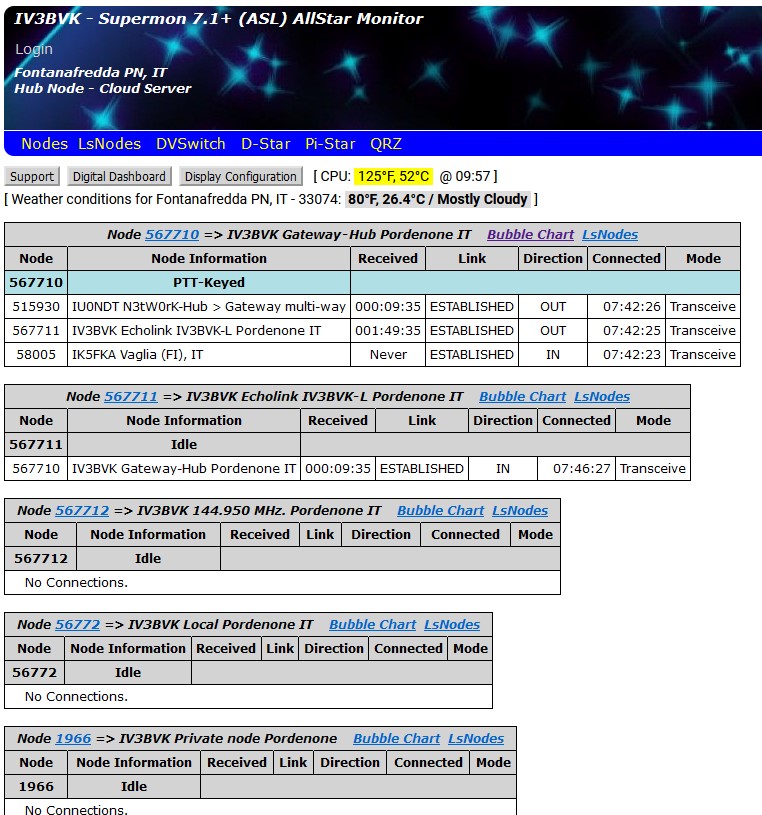
Task: Click IV3BVK Gateway-Hub Pordenone IT row cell
Action: 184,468
